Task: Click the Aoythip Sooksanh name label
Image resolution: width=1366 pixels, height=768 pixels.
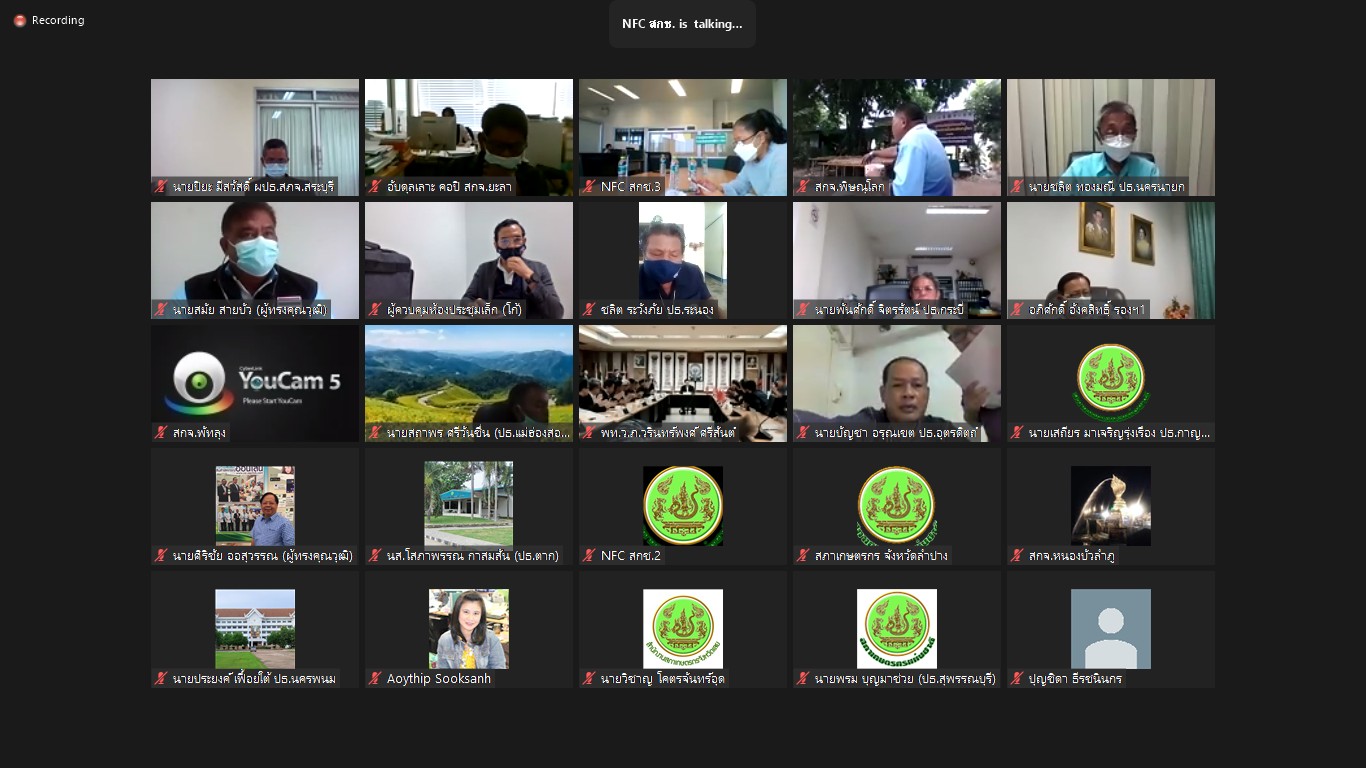Action: pyautogui.click(x=439, y=678)
